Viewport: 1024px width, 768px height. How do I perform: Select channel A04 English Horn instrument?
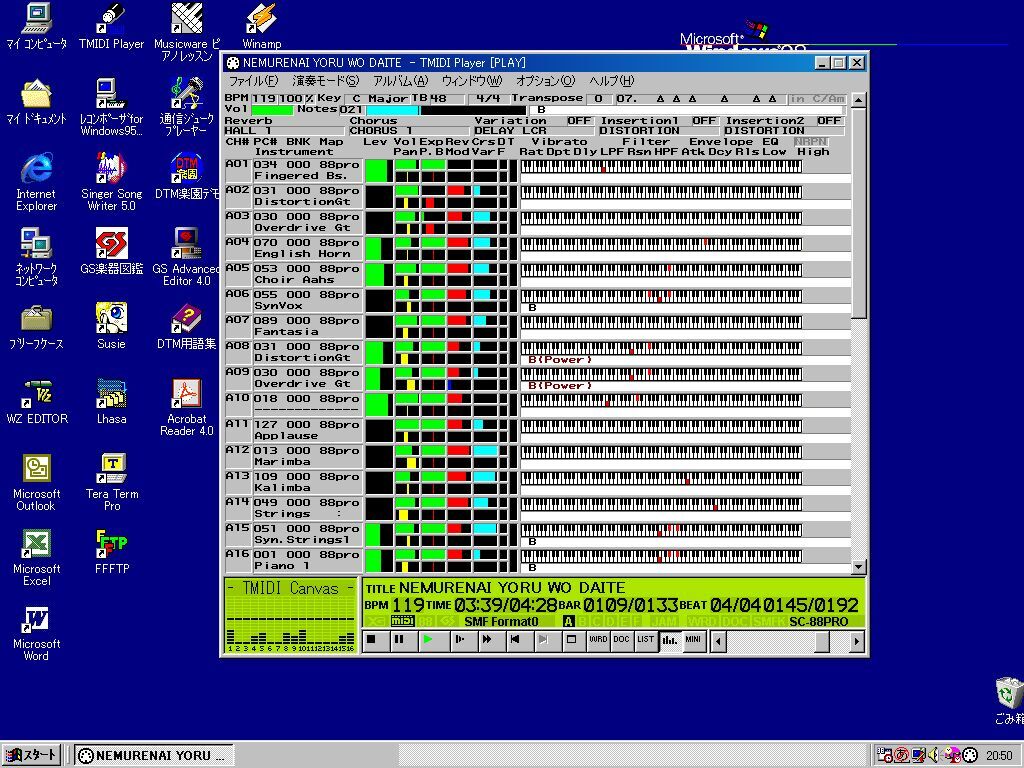click(306, 248)
